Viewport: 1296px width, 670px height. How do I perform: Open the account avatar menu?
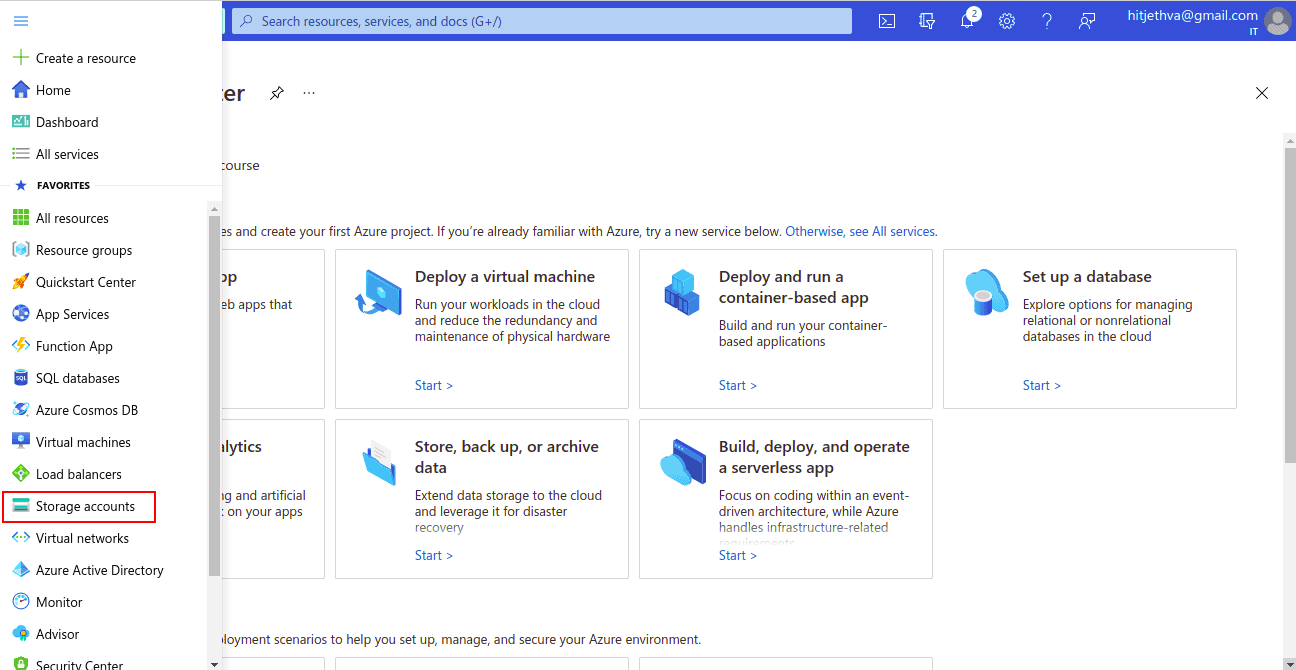pos(1277,20)
